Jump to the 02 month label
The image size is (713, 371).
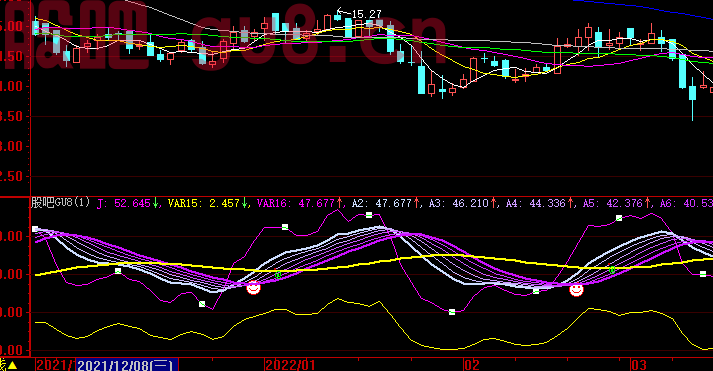click(x=472, y=365)
